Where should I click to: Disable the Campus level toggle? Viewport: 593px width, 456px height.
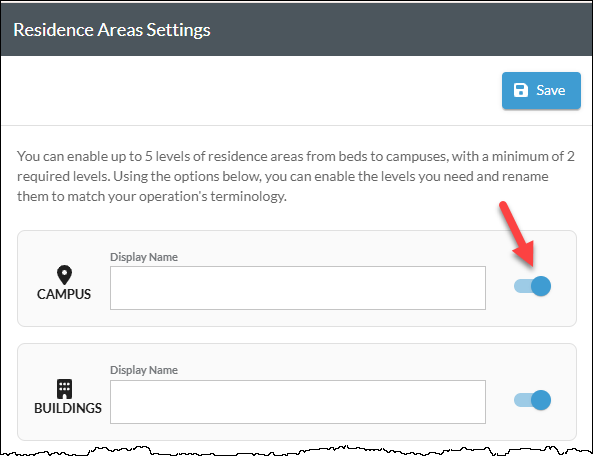pyautogui.click(x=532, y=286)
